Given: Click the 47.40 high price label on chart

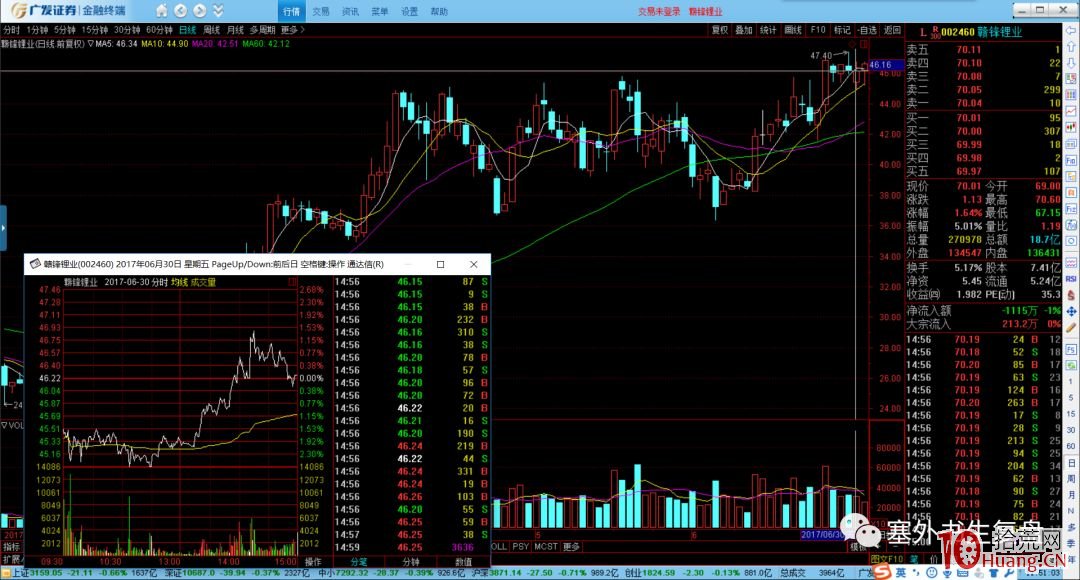Looking at the screenshot, I should (x=821, y=56).
